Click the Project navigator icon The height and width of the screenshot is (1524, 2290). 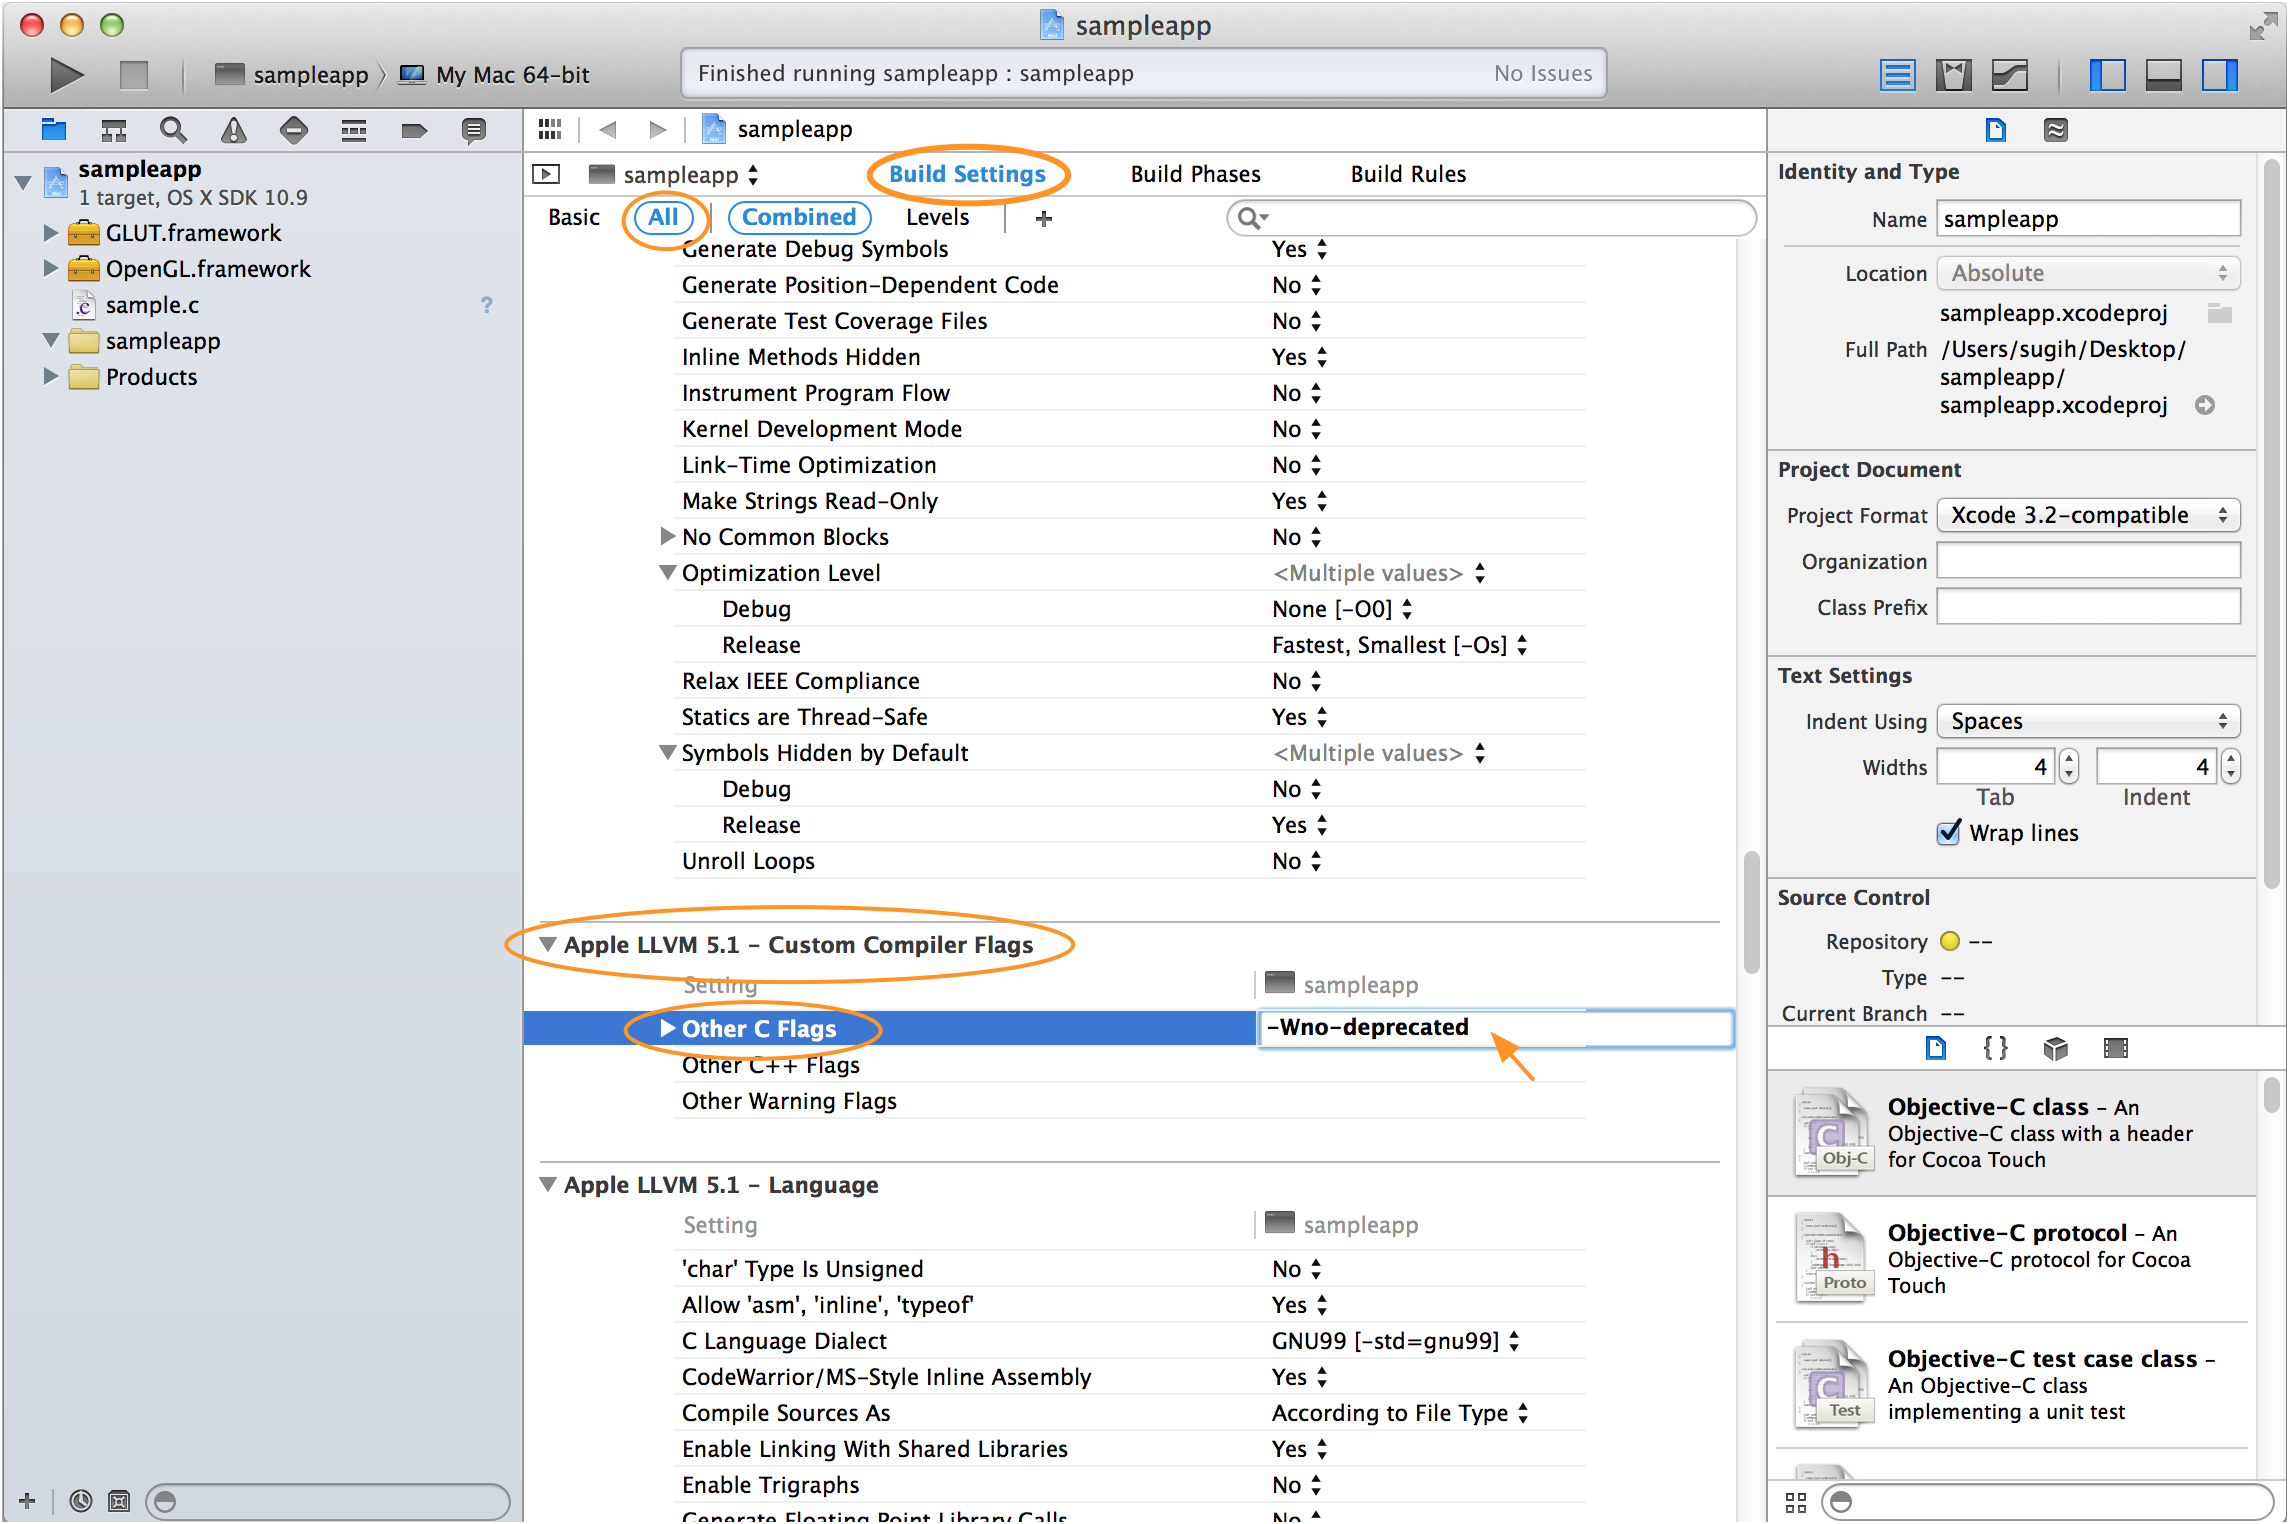click(53, 131)
